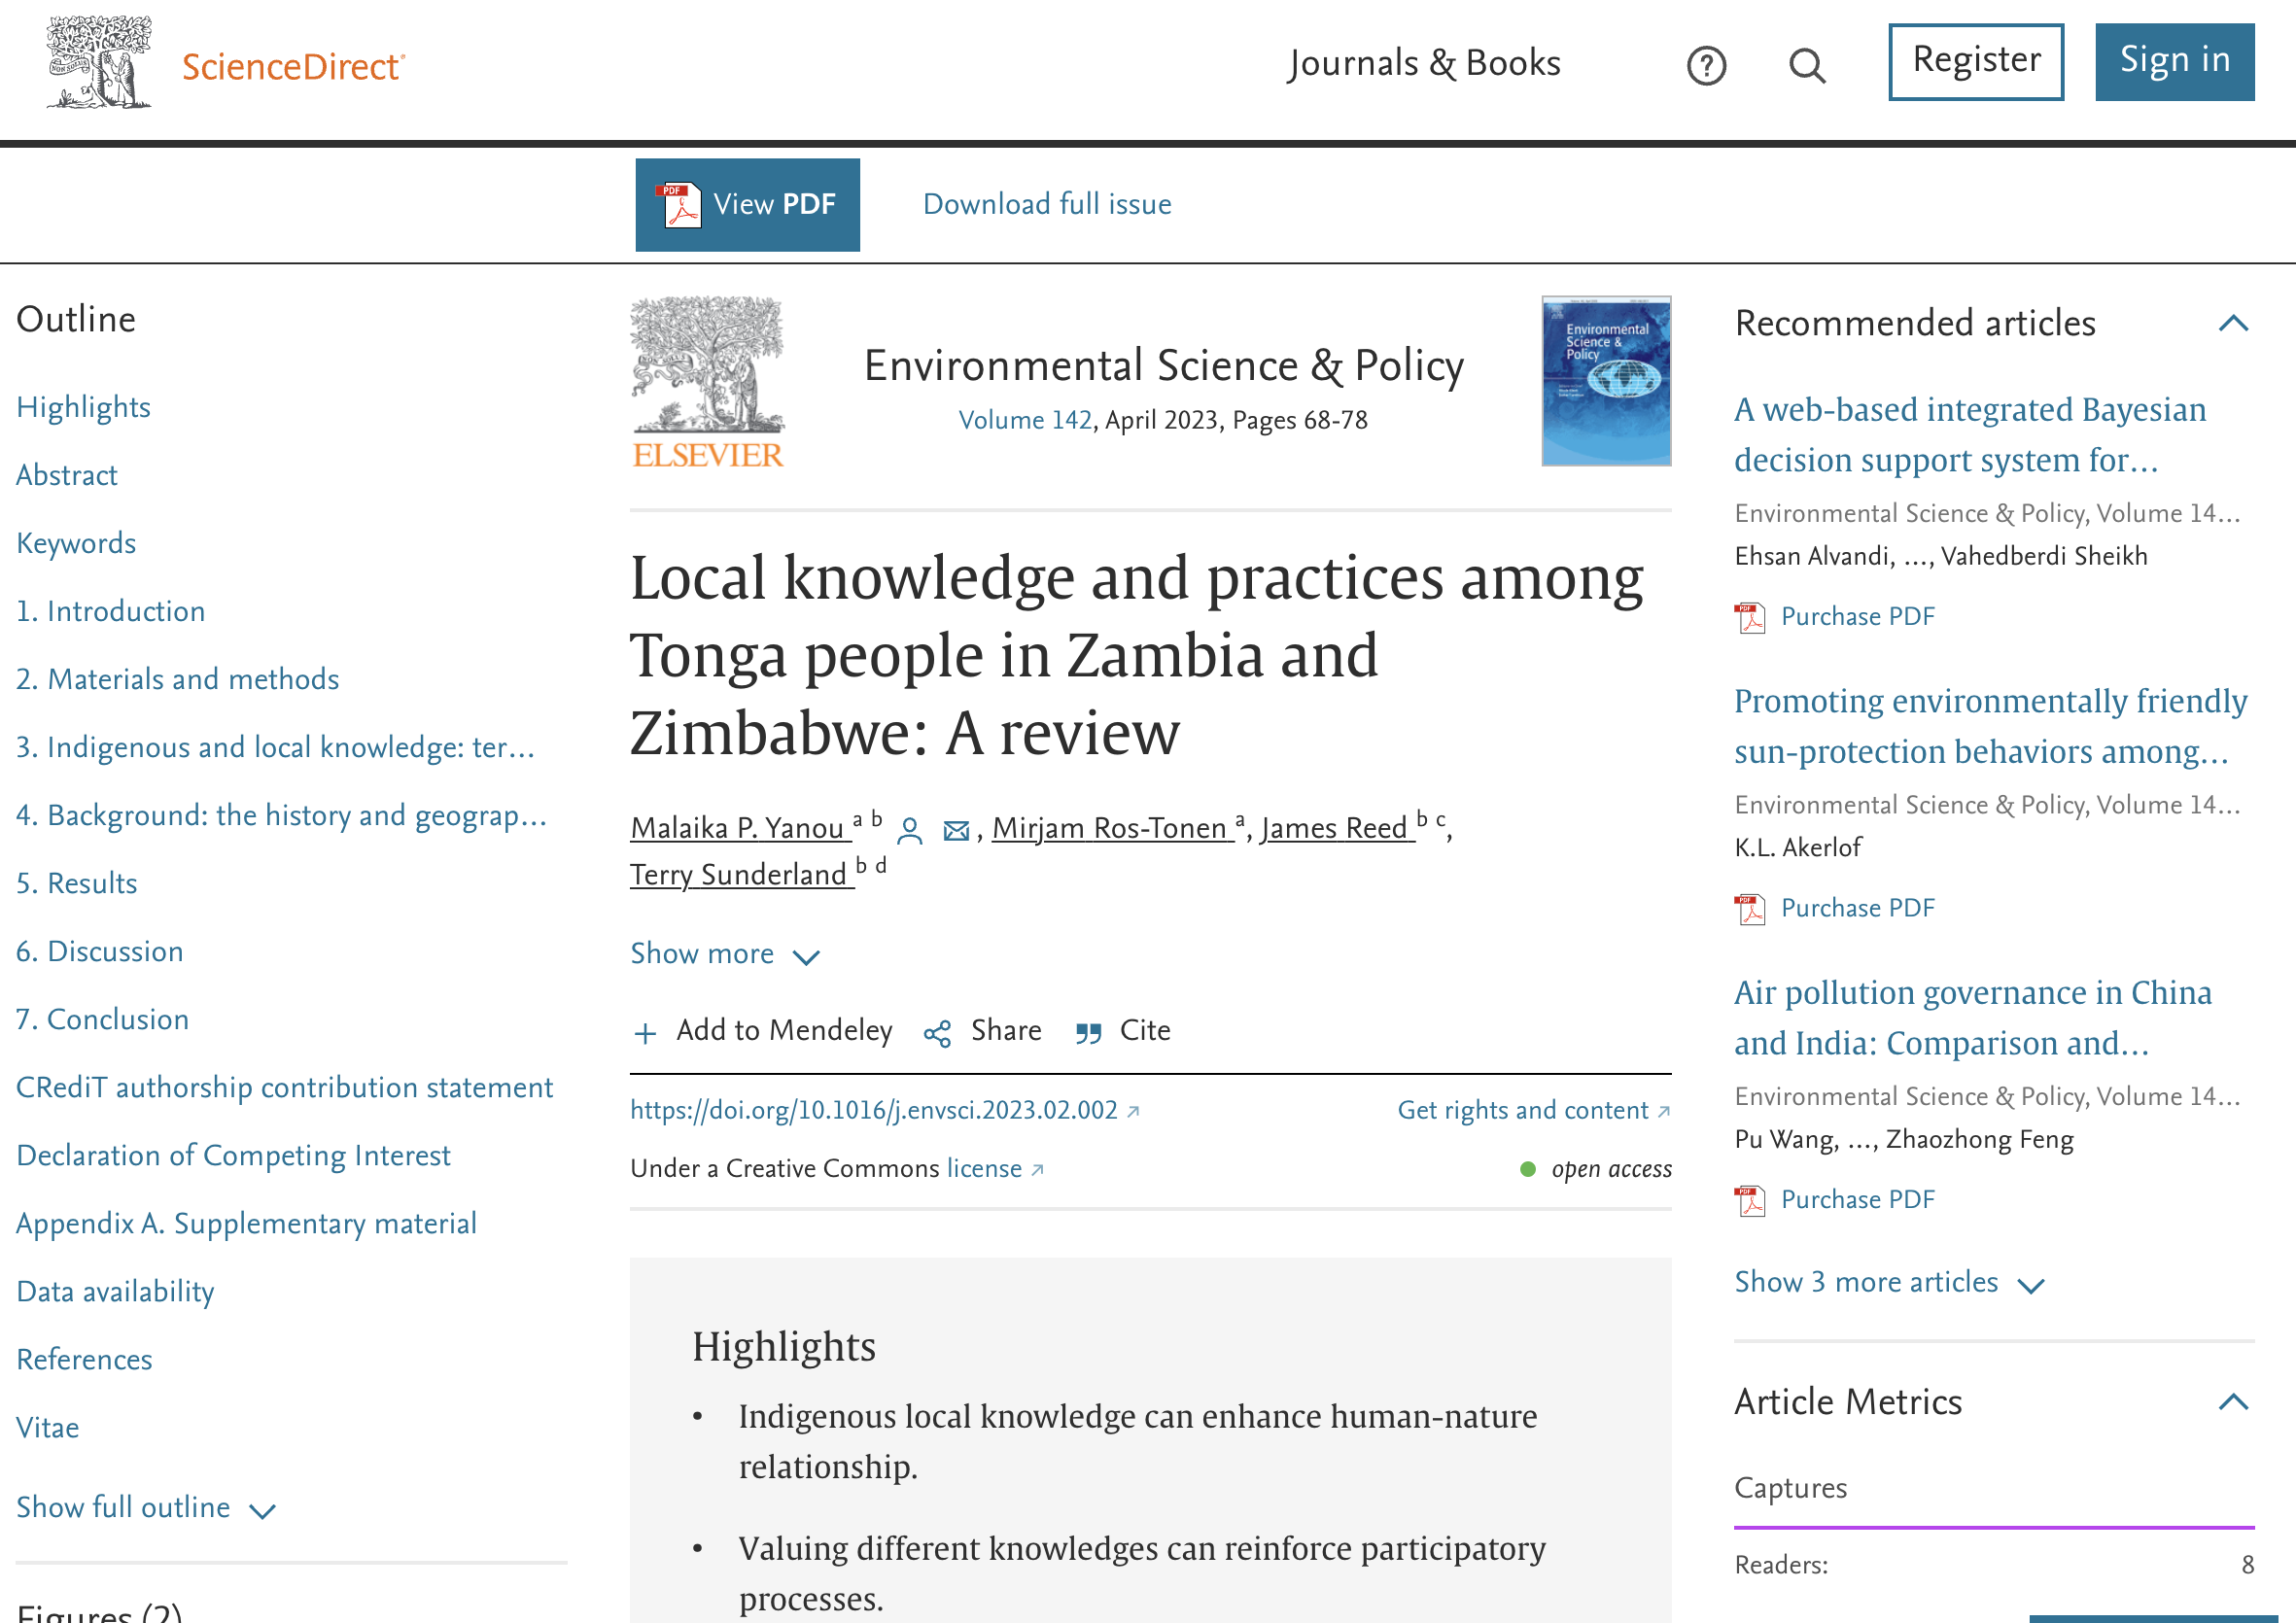The width and height of the screenshot is (2296, 1623).
Task: Collapse the Article Metrics panel
Action: (2233, 1401)
